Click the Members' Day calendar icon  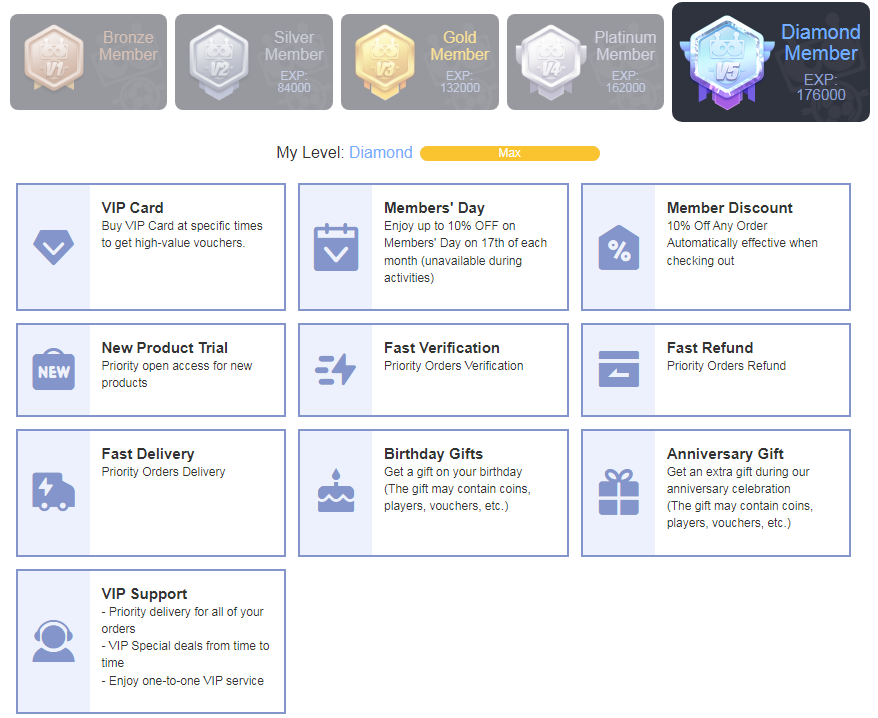(x=335, y=247)
